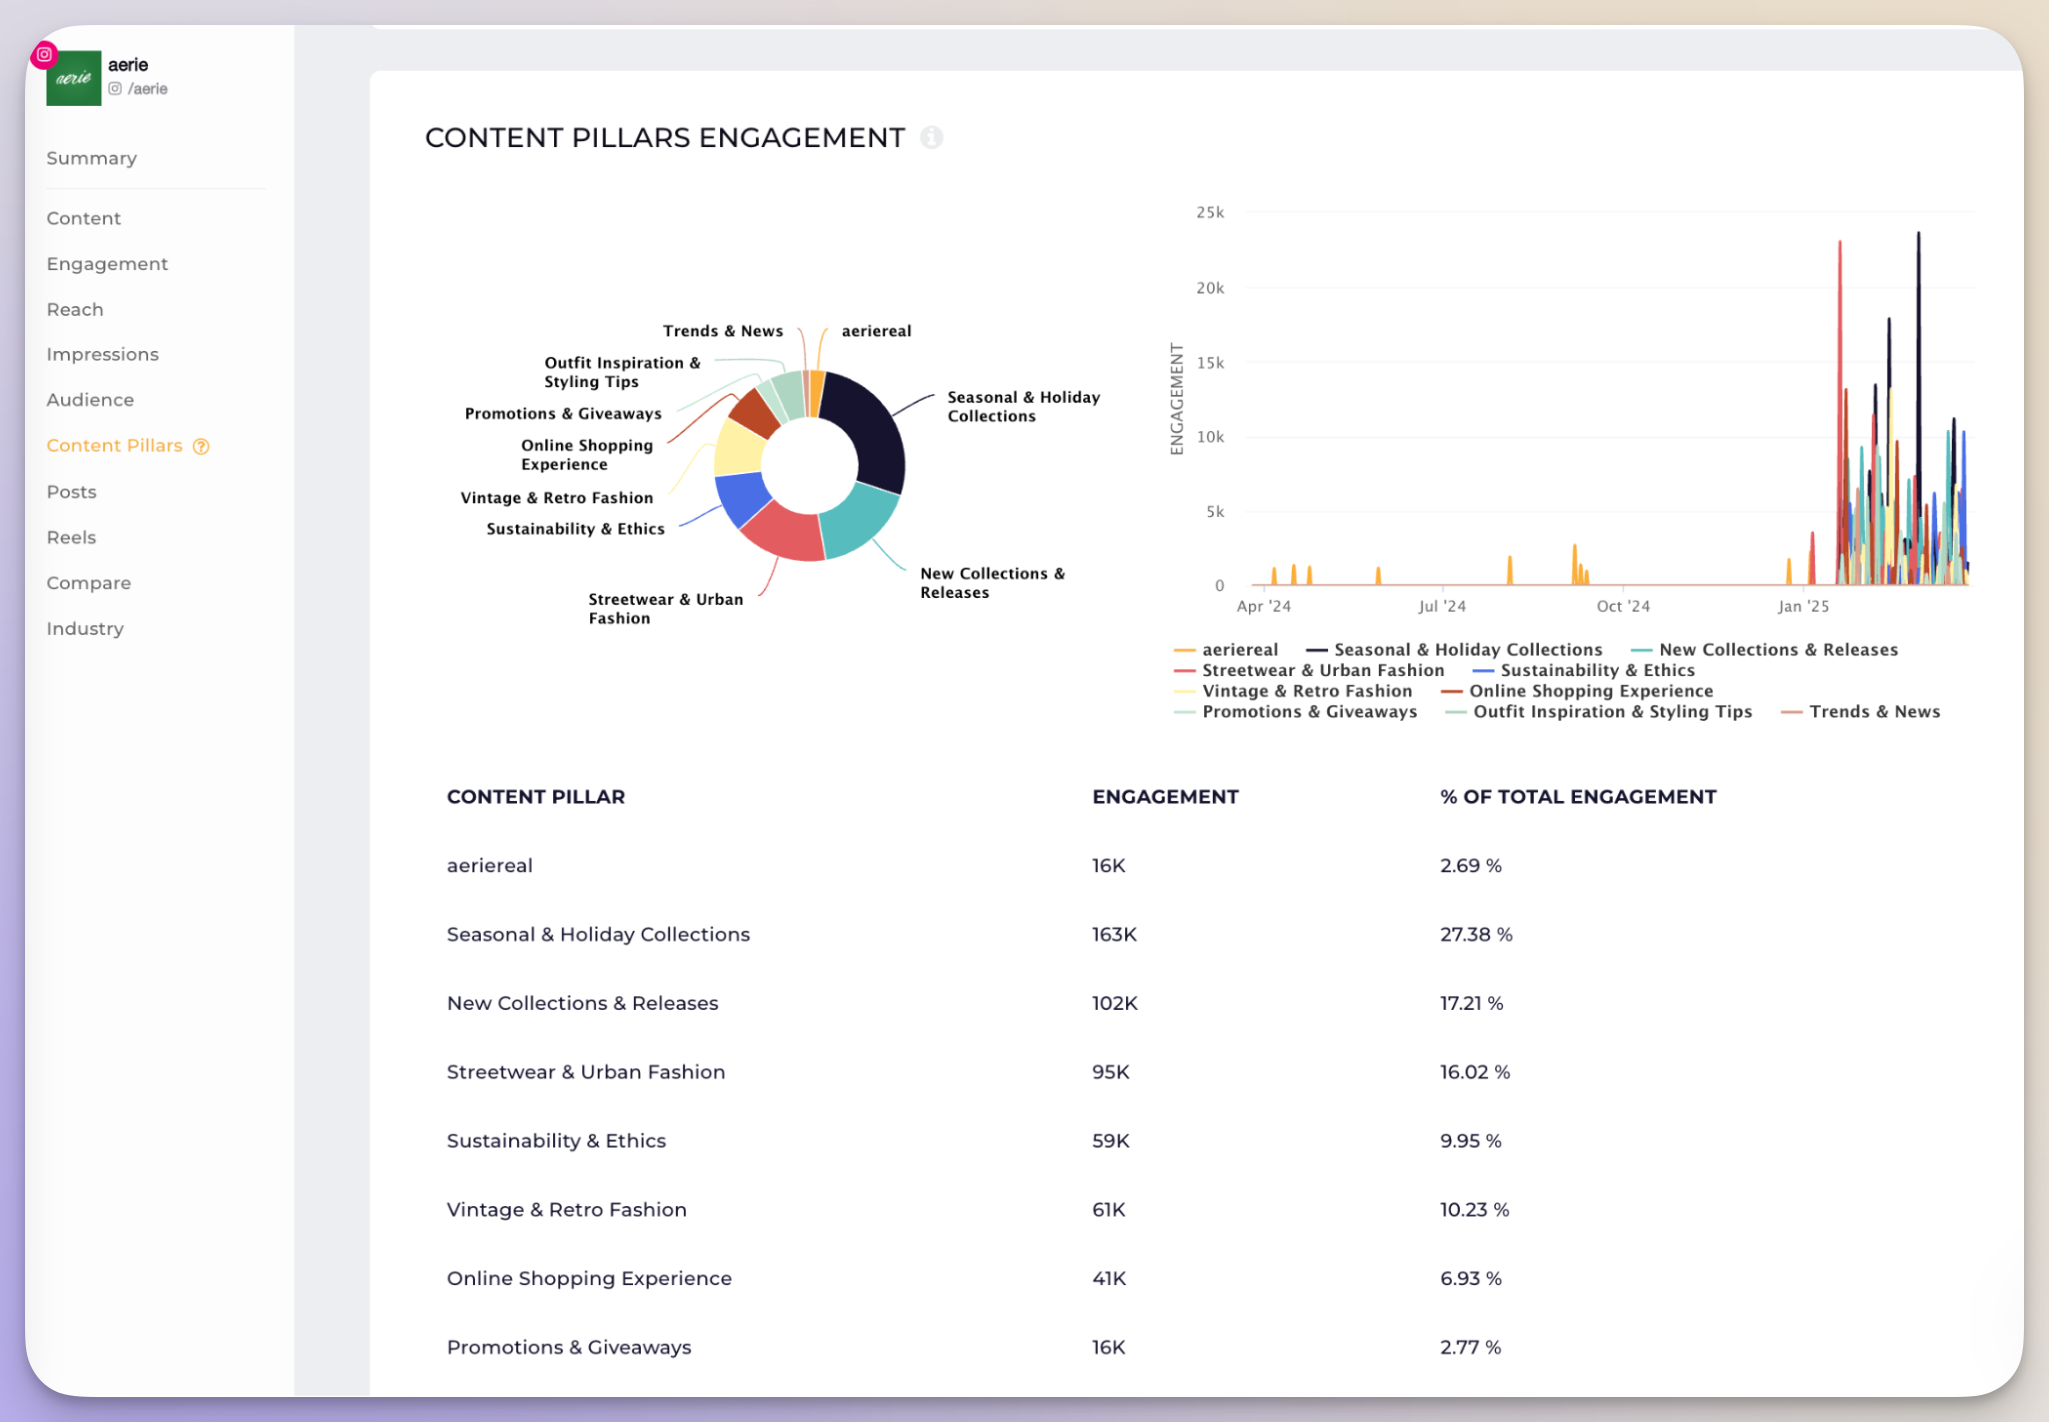Toggle Streetwear & Urban Fashion legend series

(1309, 671)
